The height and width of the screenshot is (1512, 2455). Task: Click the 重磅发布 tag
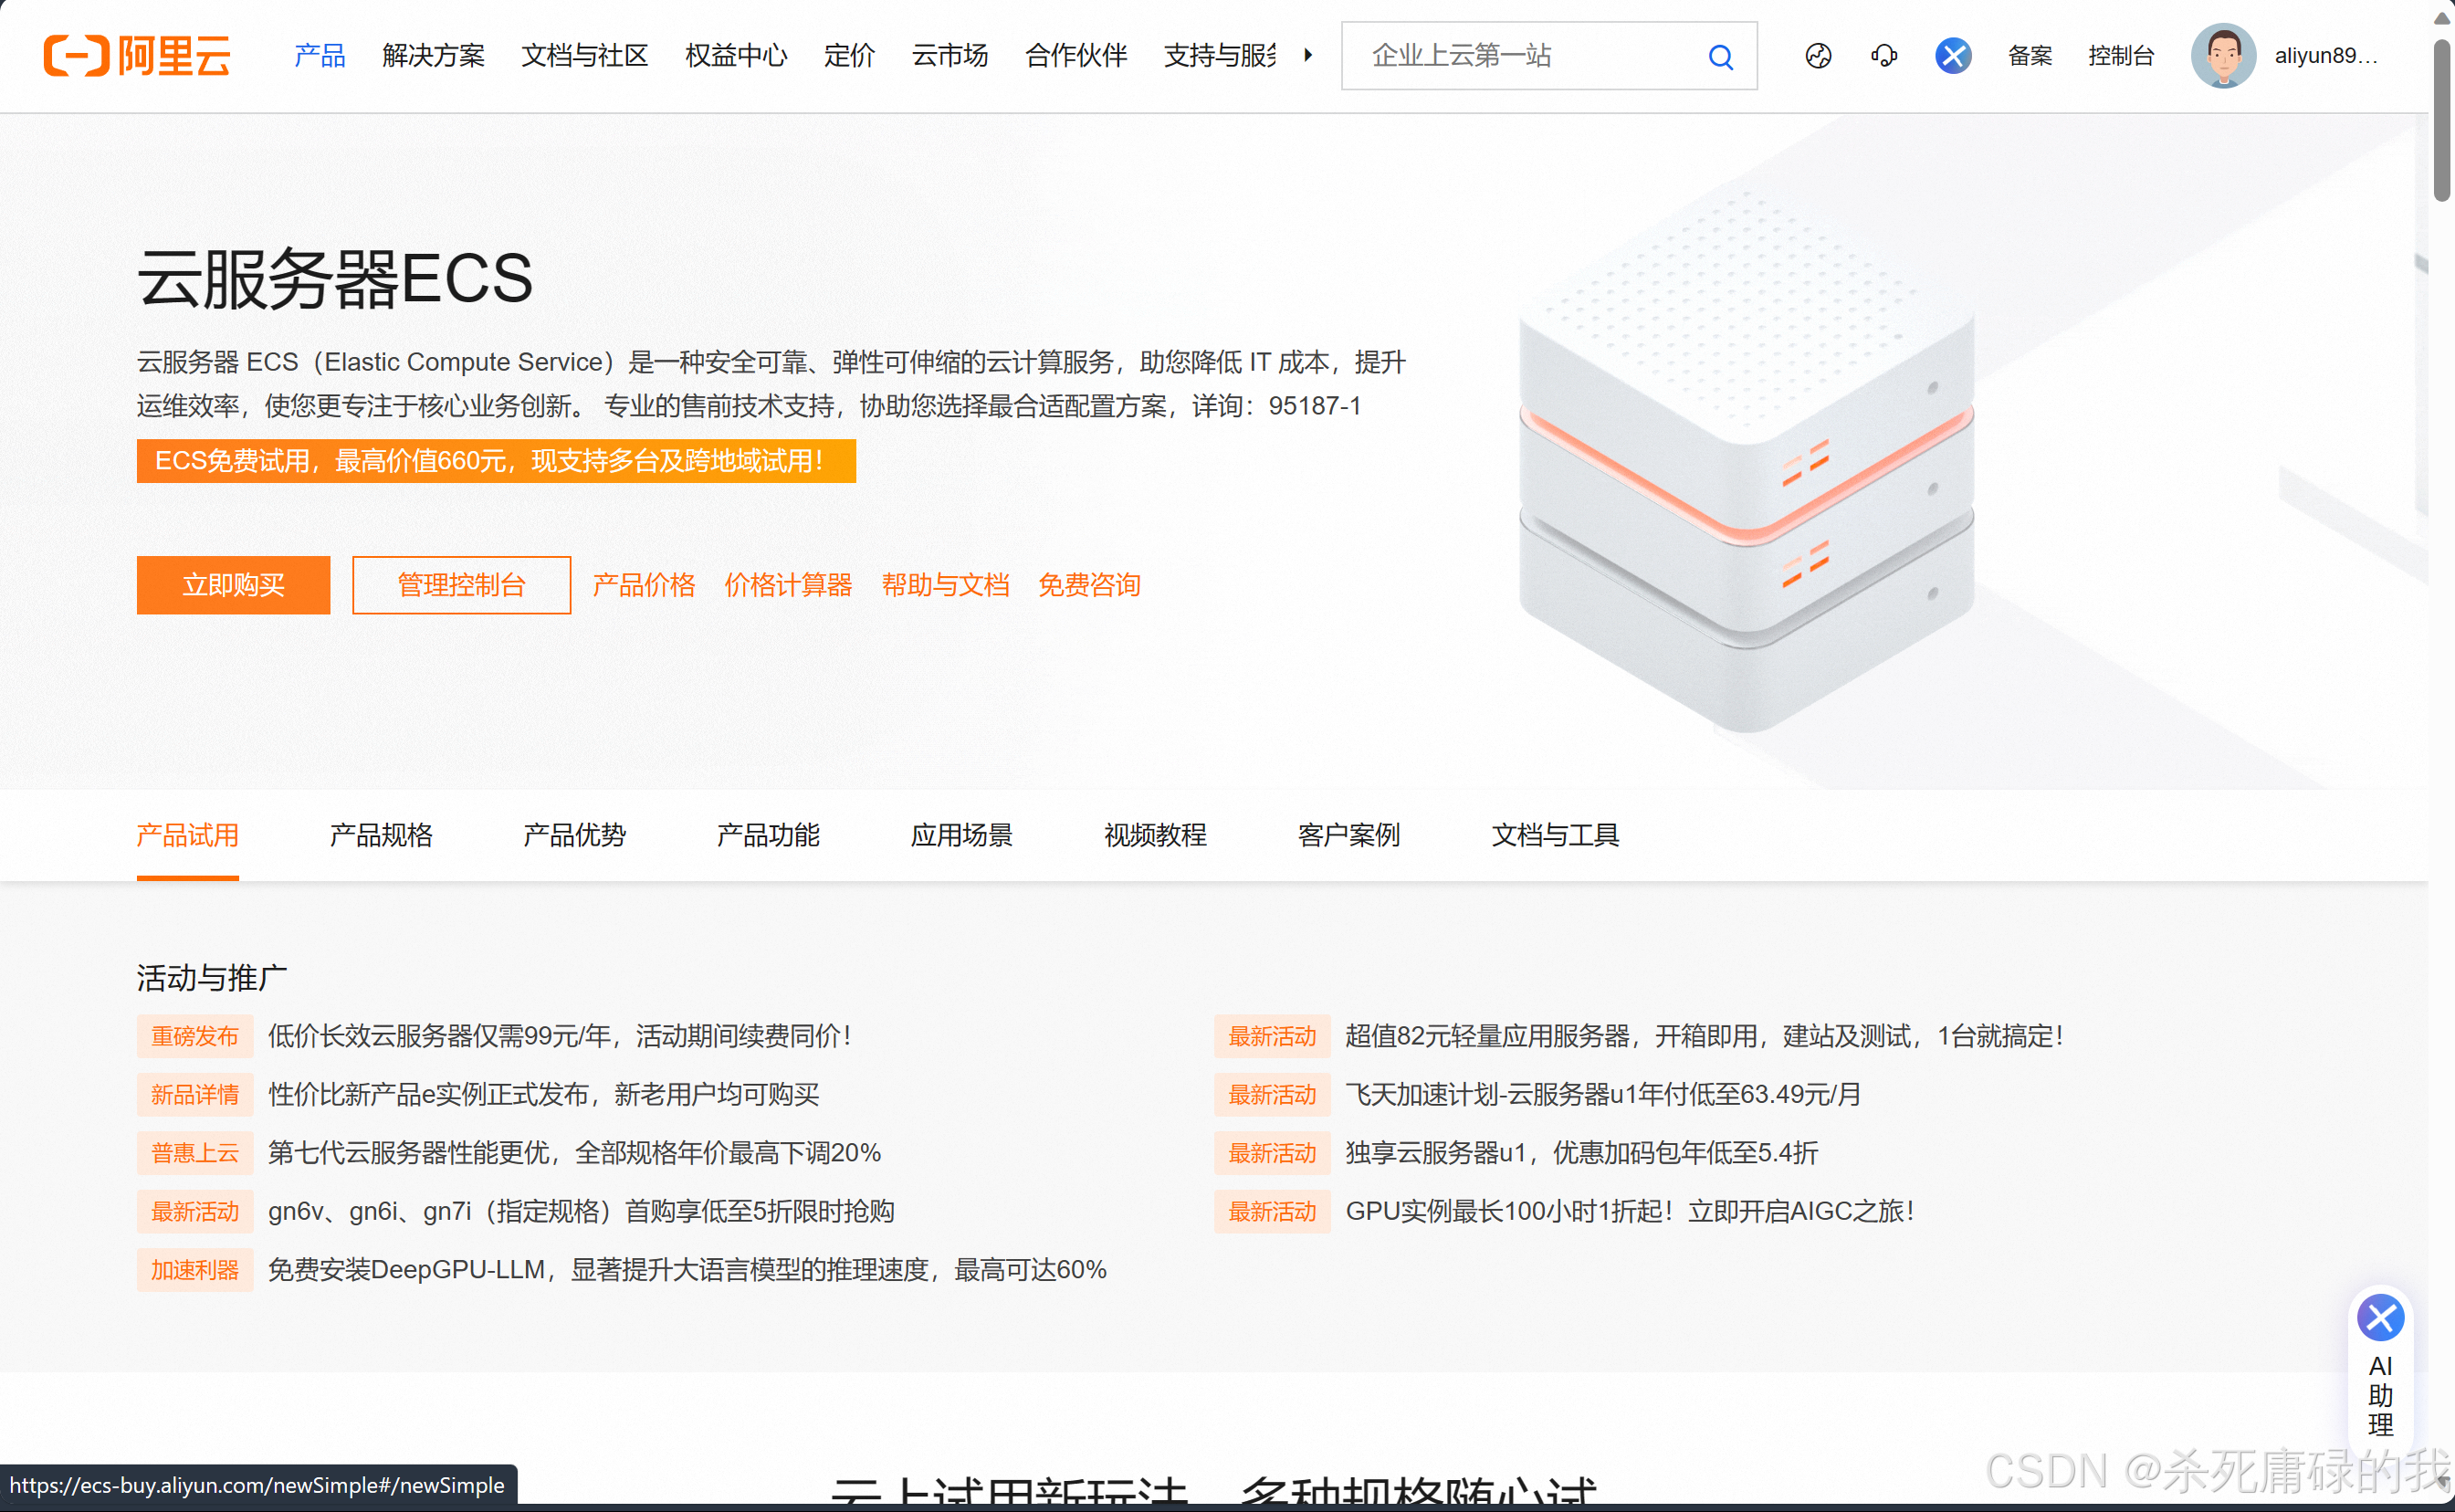[195, 1036]
